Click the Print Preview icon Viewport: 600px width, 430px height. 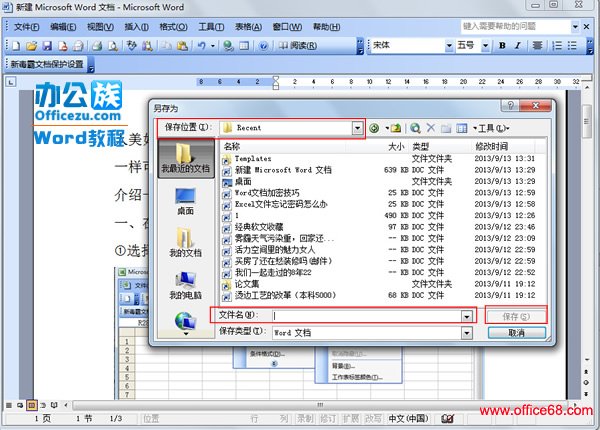point(112,46)
